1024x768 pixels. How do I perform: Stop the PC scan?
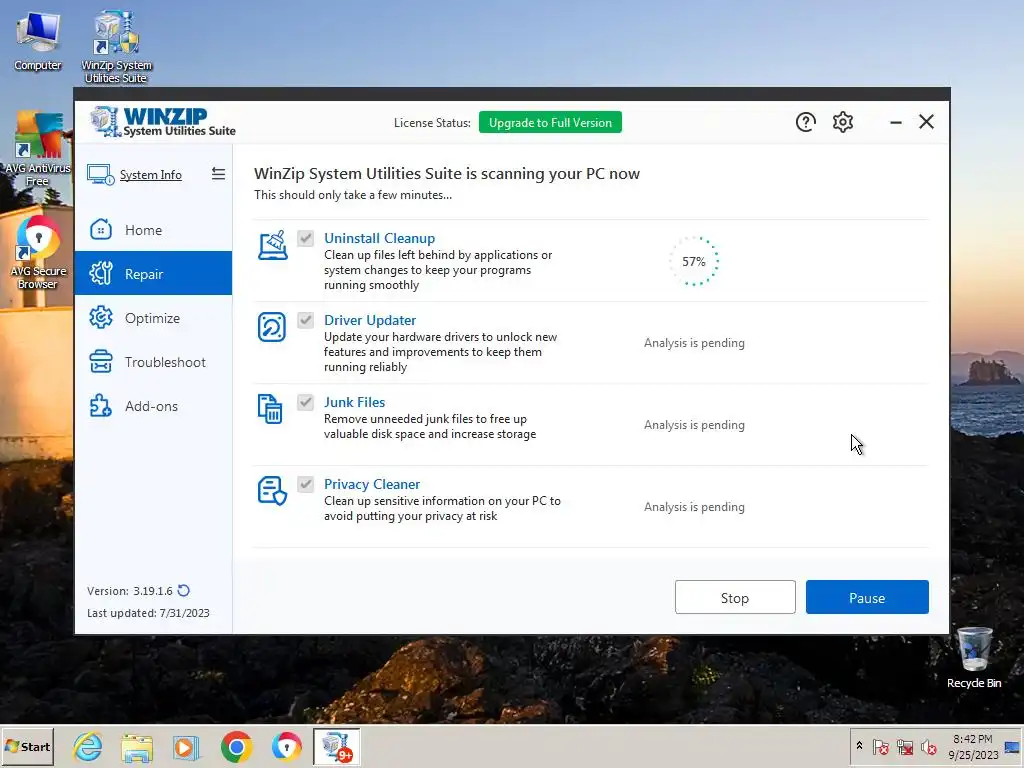point(735,597)
